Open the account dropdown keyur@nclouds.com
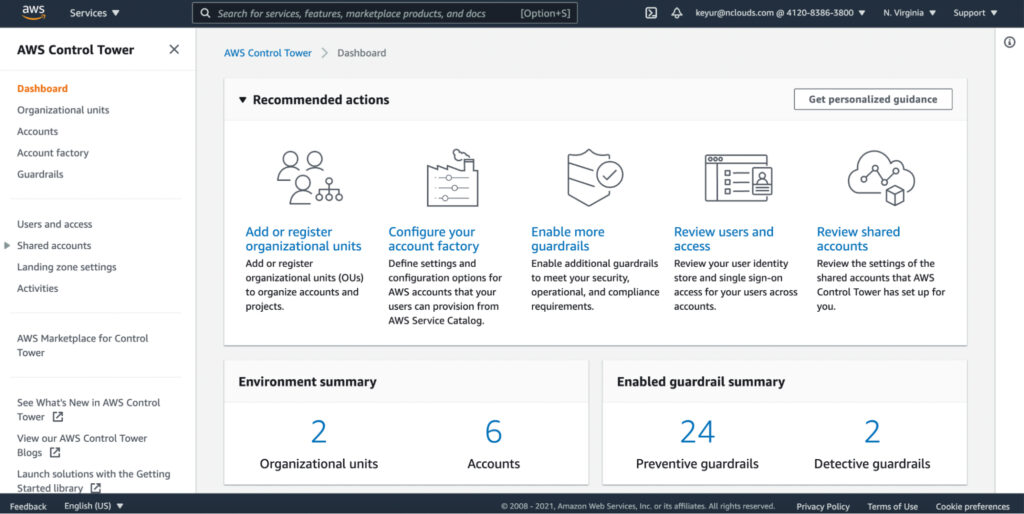Viewport: 1024px width, 514px height. (x=780, y=13)
